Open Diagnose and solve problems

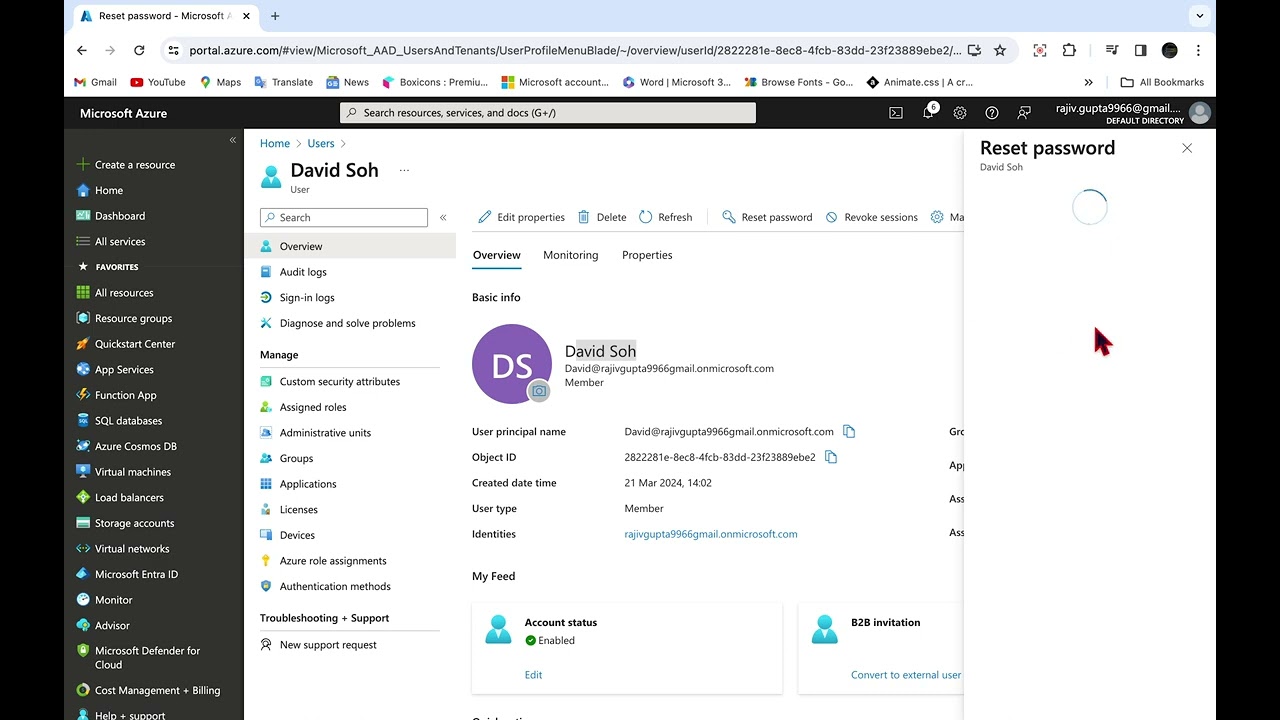pos(347,323)
